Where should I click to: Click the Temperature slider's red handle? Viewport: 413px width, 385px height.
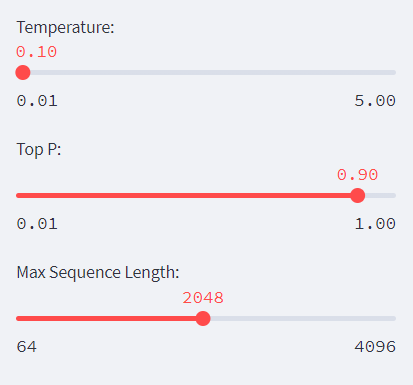(23, 72)
